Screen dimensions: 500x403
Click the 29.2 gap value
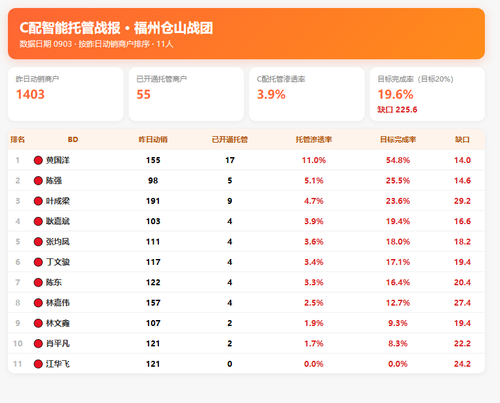click(x=462, y=201)
